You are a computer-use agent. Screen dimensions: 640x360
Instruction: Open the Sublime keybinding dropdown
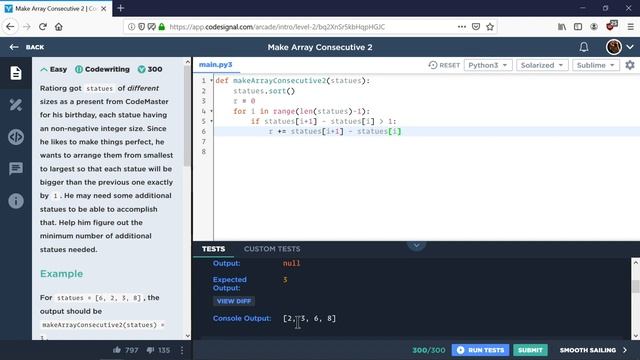[596, 65]
